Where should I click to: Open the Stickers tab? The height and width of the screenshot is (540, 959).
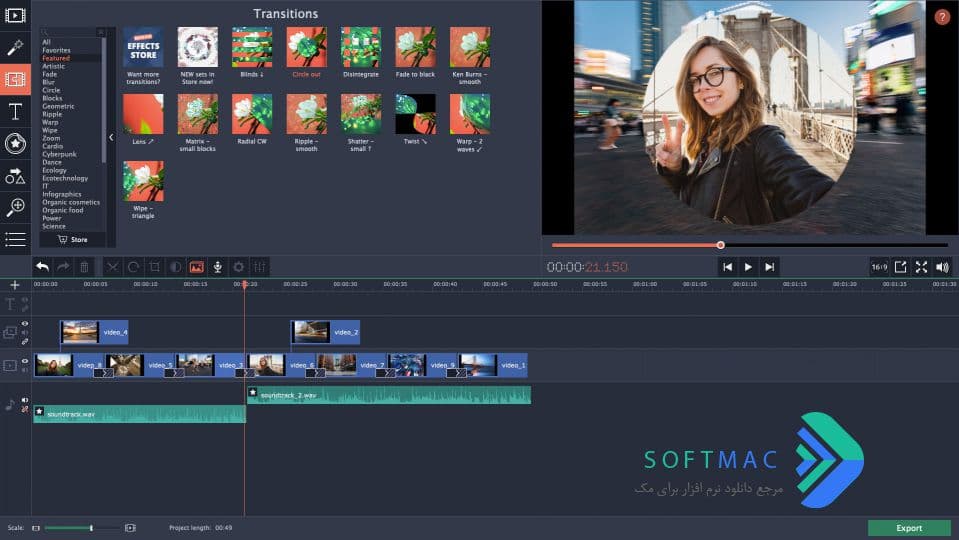(15, 144)
